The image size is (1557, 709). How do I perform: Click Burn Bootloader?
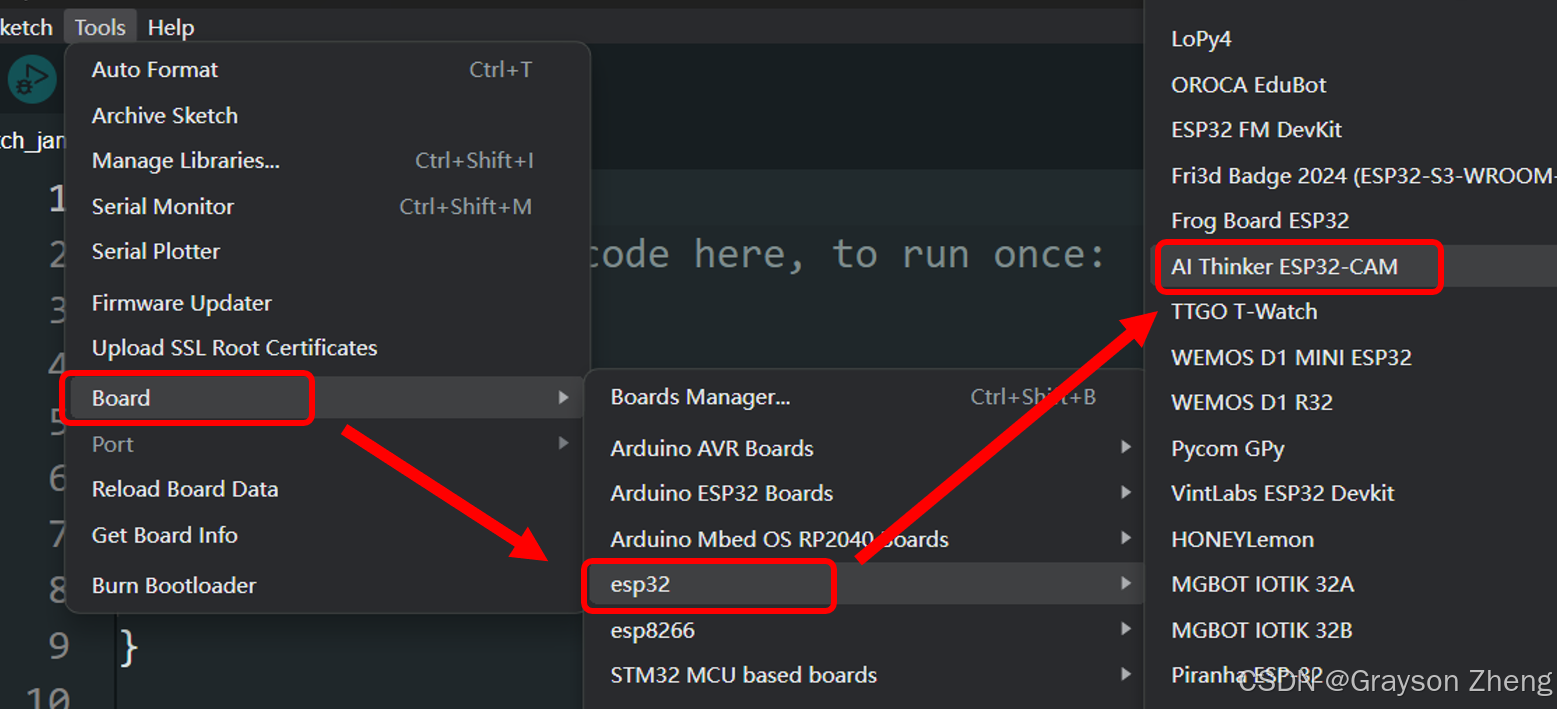pos(174,586)
